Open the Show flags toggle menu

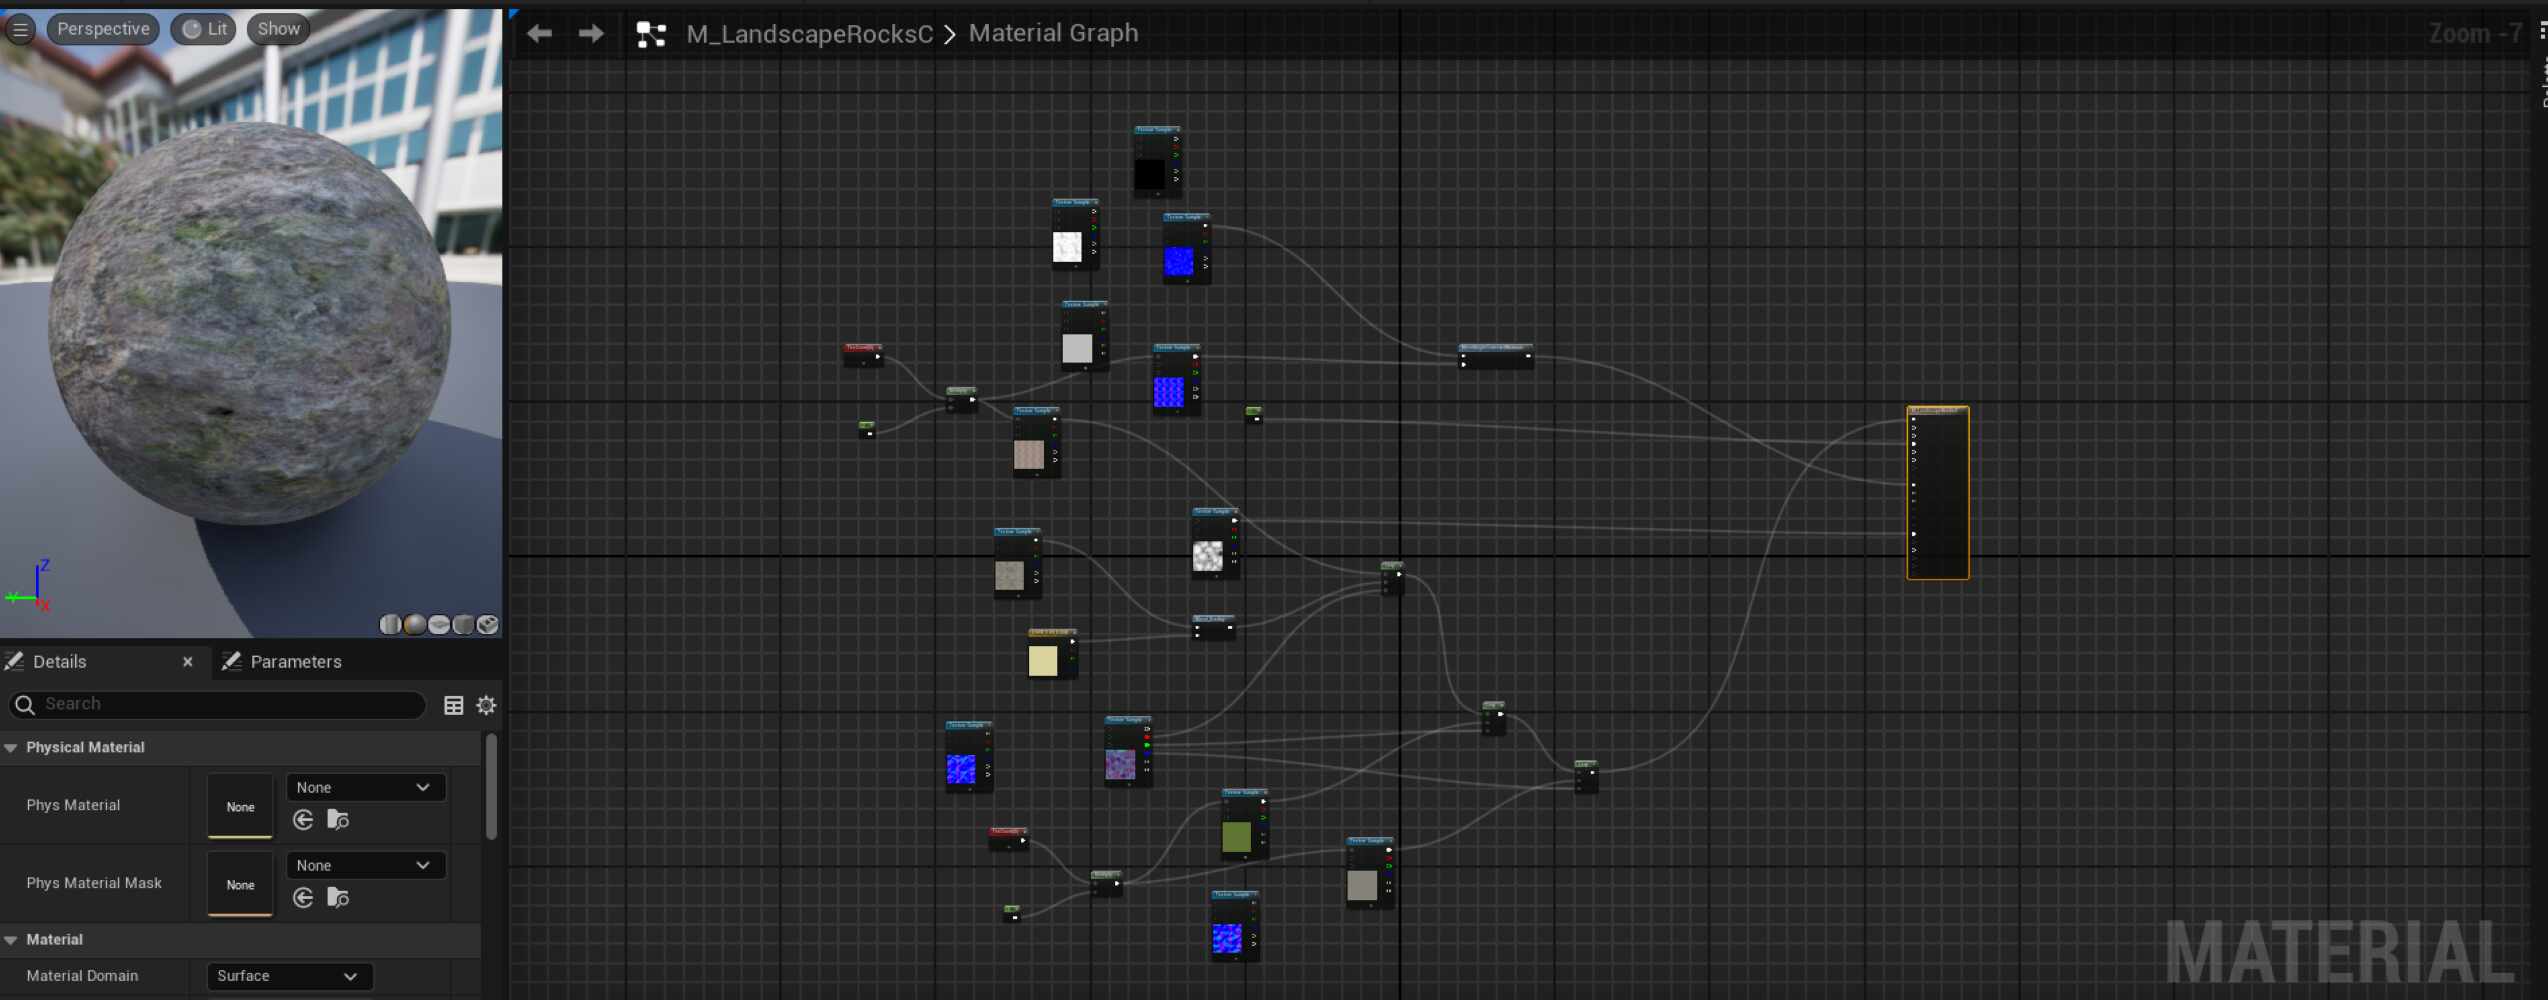277,28
